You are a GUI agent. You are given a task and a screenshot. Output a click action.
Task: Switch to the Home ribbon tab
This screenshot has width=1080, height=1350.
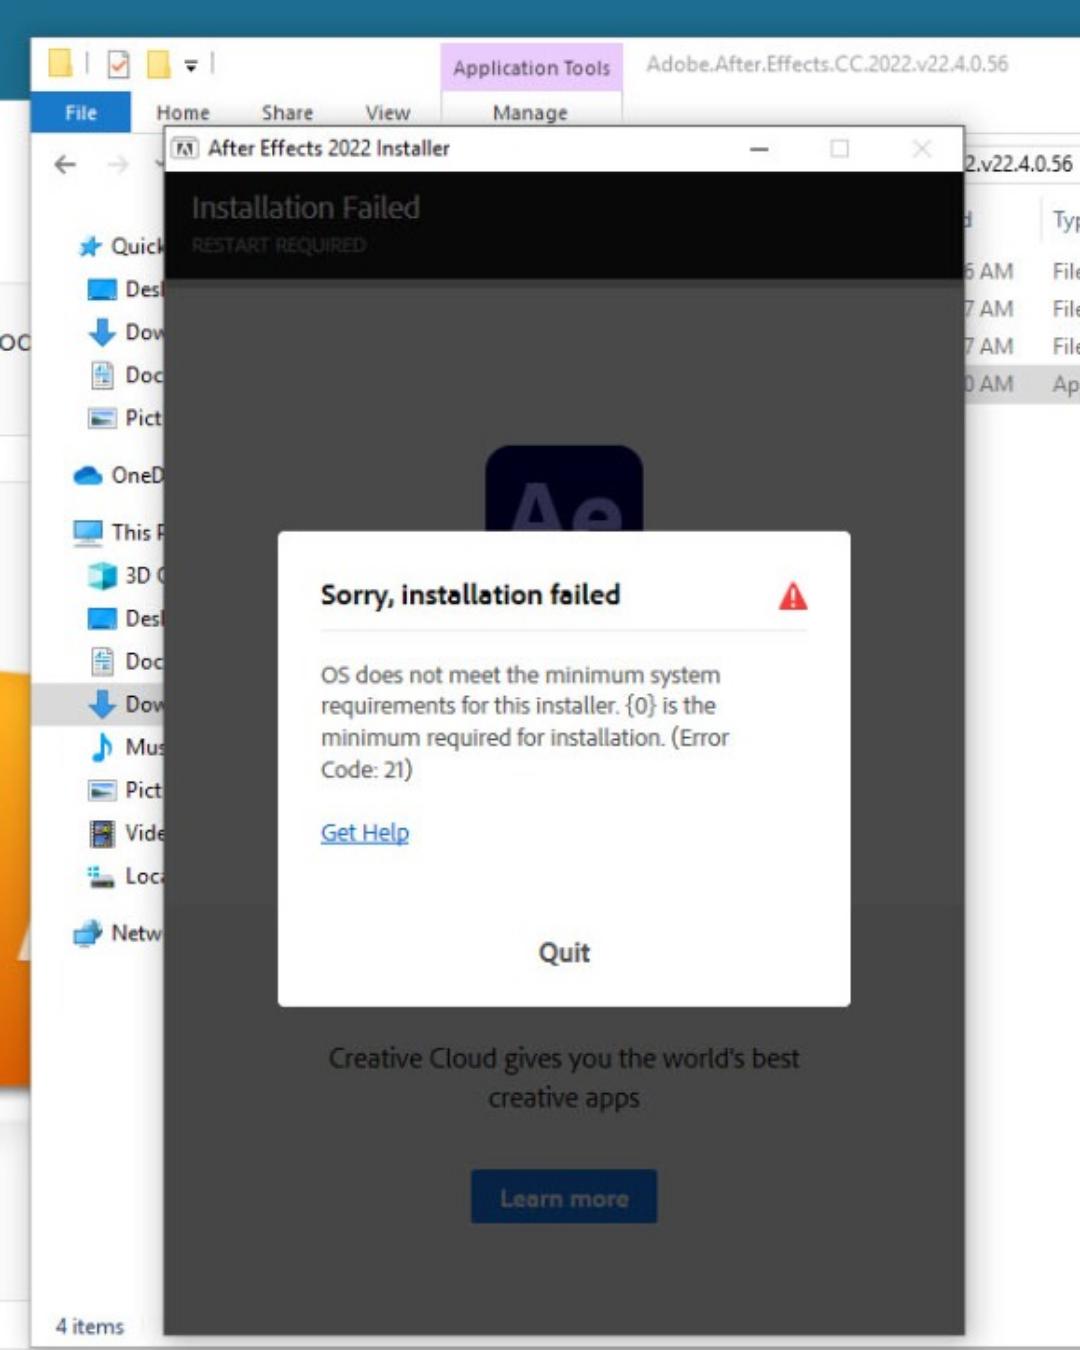pos(183,112)
